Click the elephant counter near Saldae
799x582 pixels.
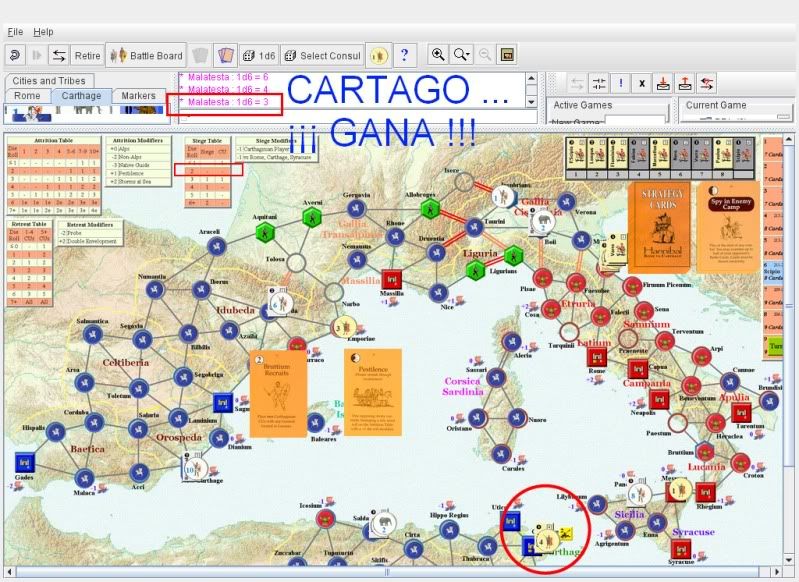tap(385, 524)
